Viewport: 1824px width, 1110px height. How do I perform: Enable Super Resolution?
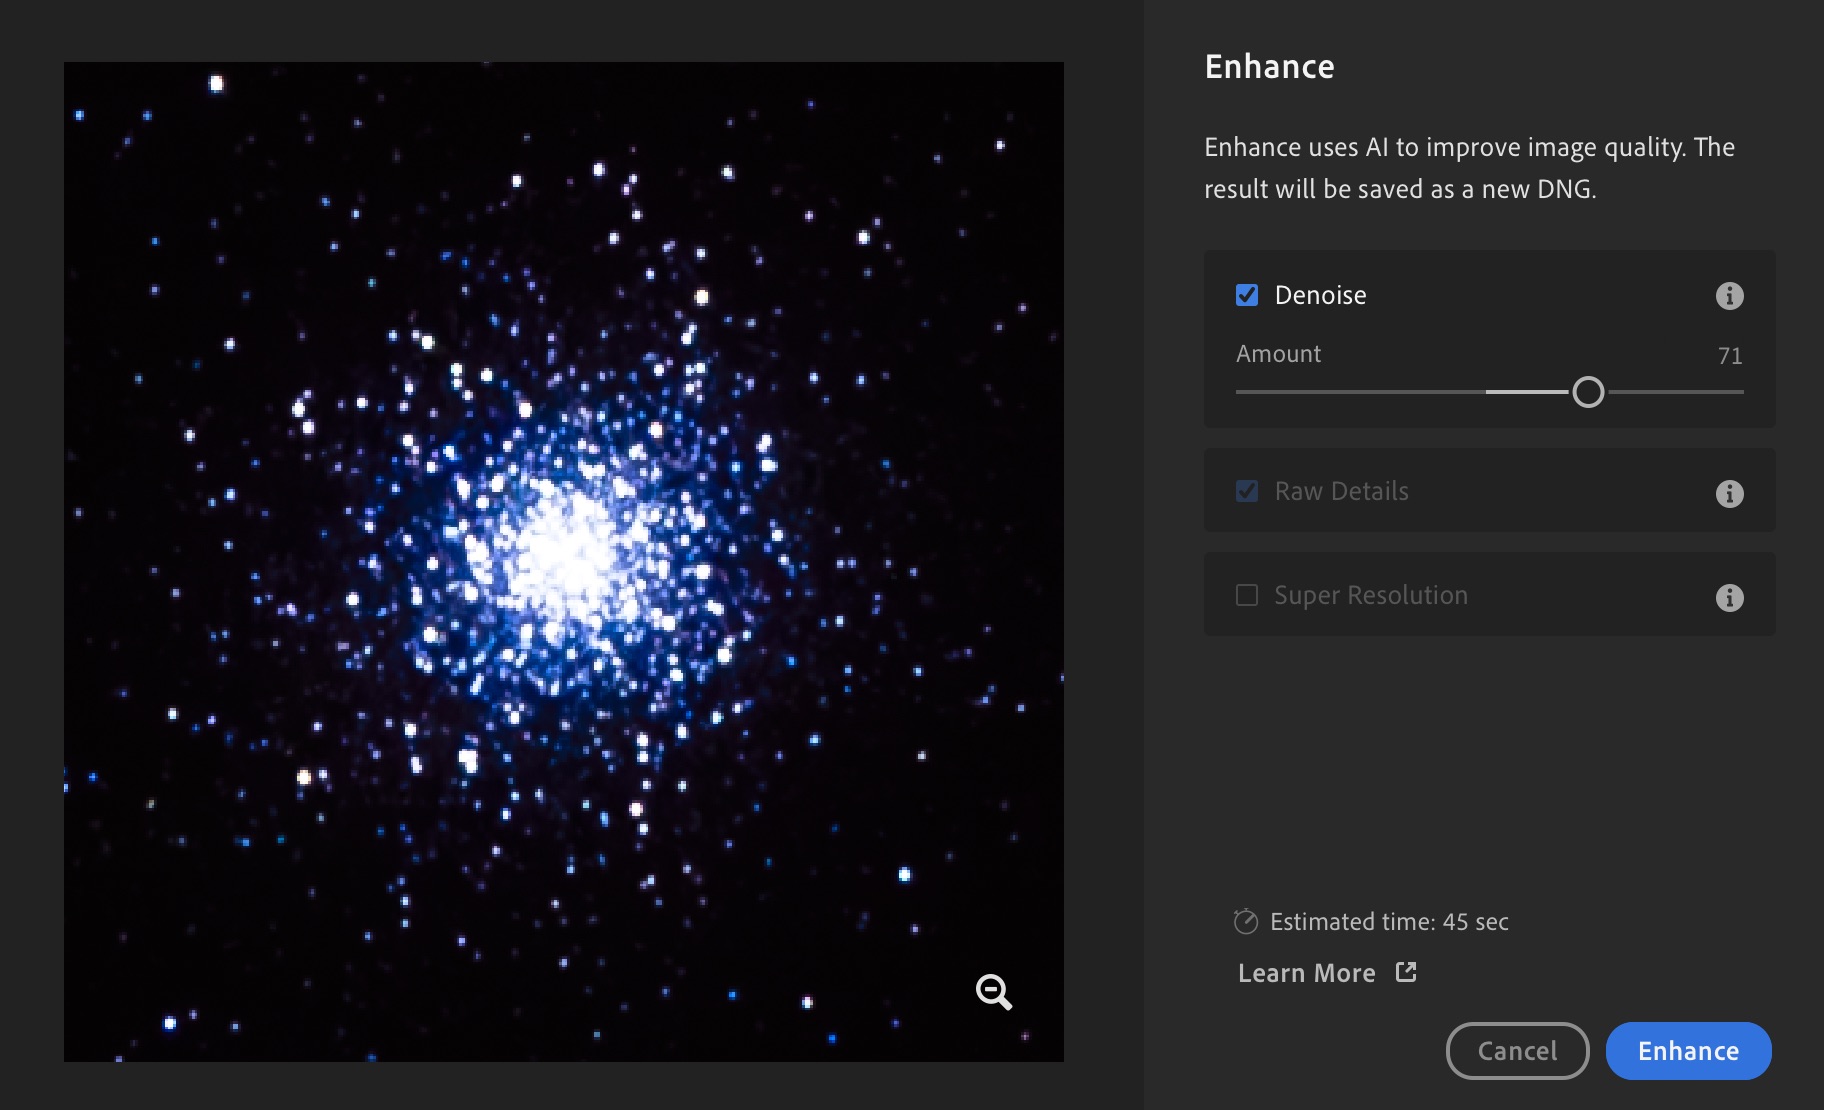pyautogui.click(x=1246, y=594)
